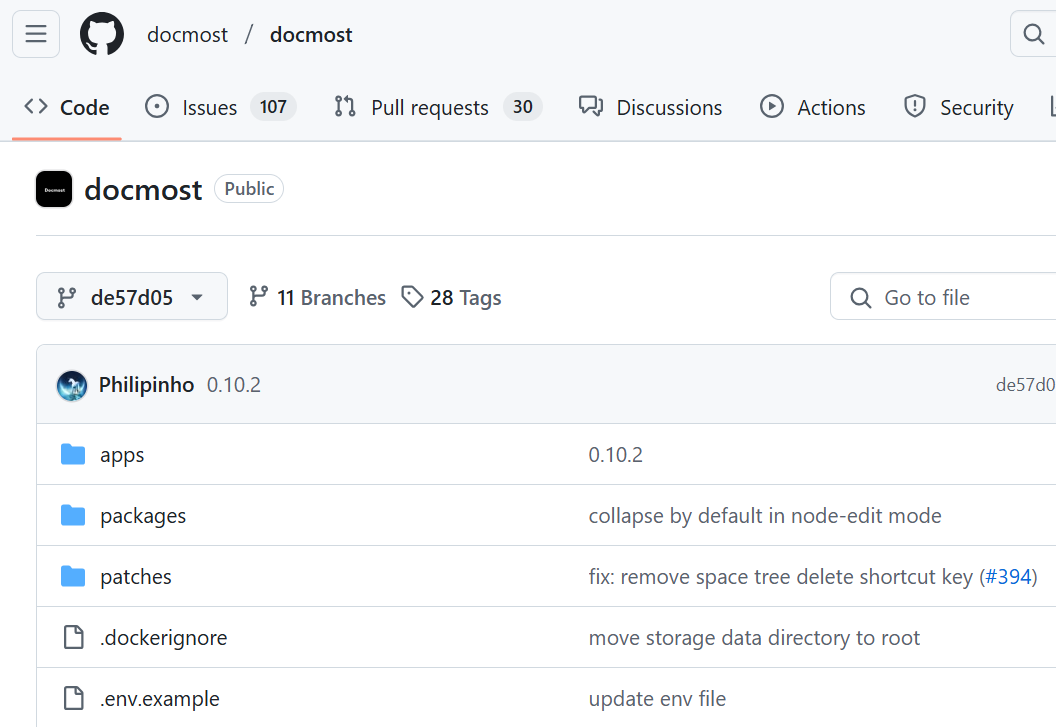
Task: Click the Security shield icon
Action: tap(914, 107)
